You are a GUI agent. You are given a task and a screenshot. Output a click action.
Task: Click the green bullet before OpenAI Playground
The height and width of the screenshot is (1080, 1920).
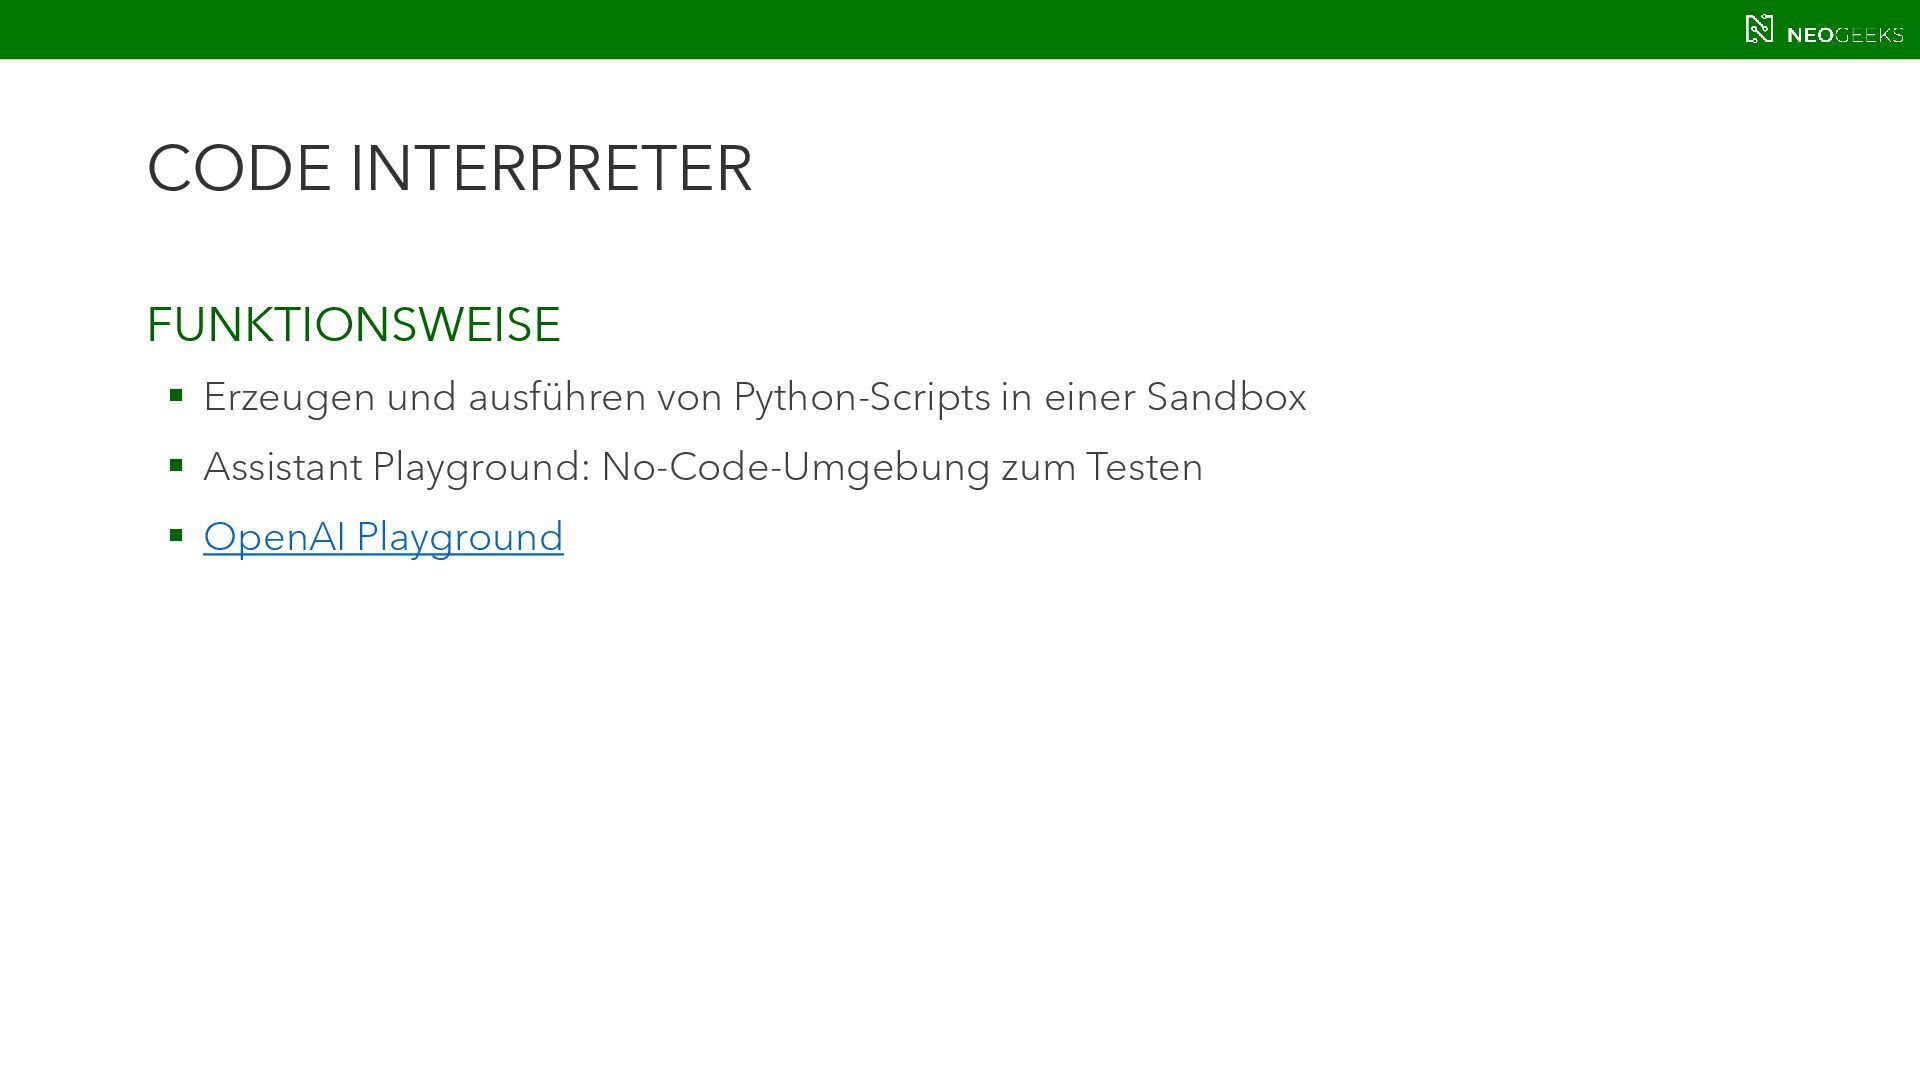coord(176,536)
